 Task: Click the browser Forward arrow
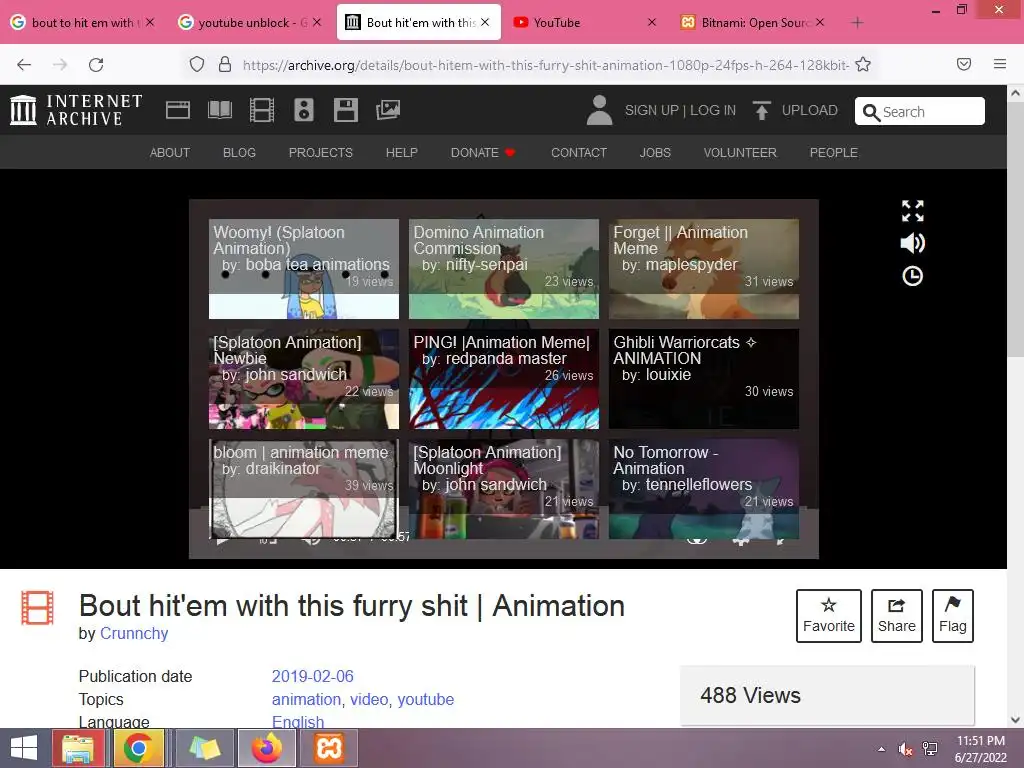60,65
